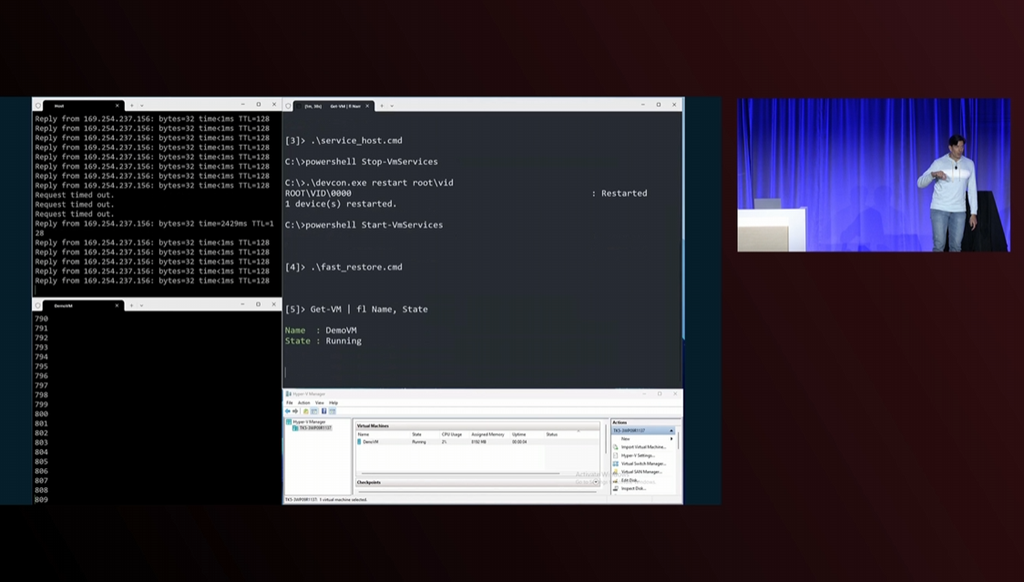Click the Forward arrow in Hyper-V Manager toolbar

click(x=295, y=411)
